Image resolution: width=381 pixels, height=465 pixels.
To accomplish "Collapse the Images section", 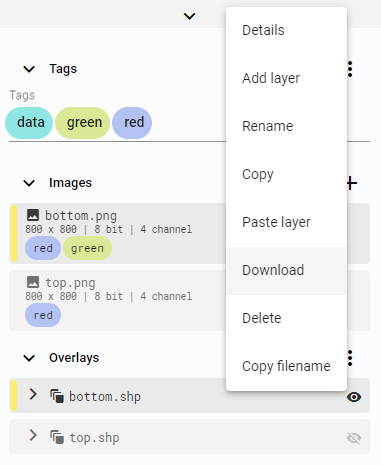I will tap(29, 183).
